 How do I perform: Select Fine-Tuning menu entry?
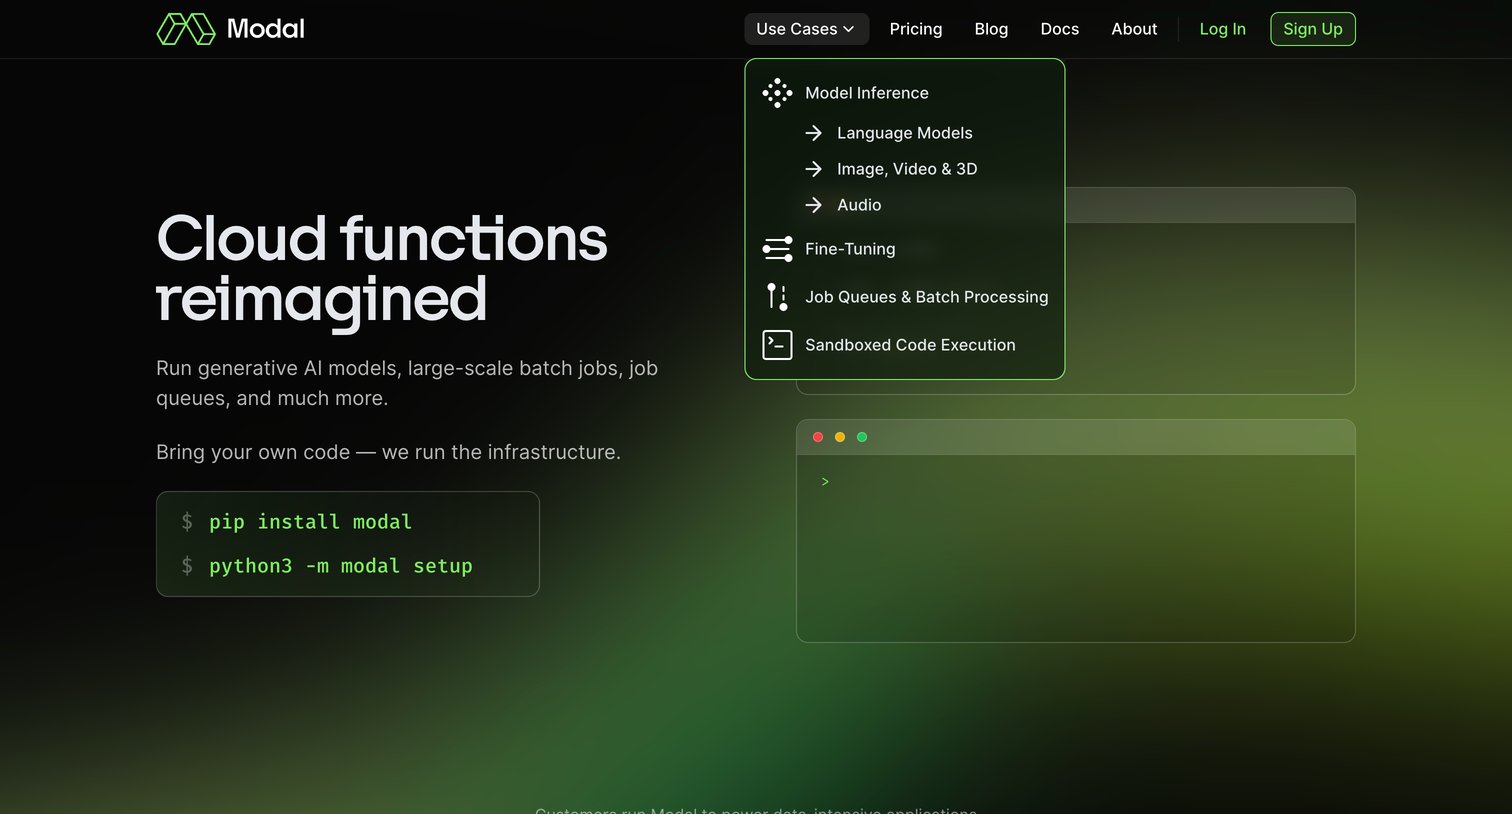click(x=850, y=249)
